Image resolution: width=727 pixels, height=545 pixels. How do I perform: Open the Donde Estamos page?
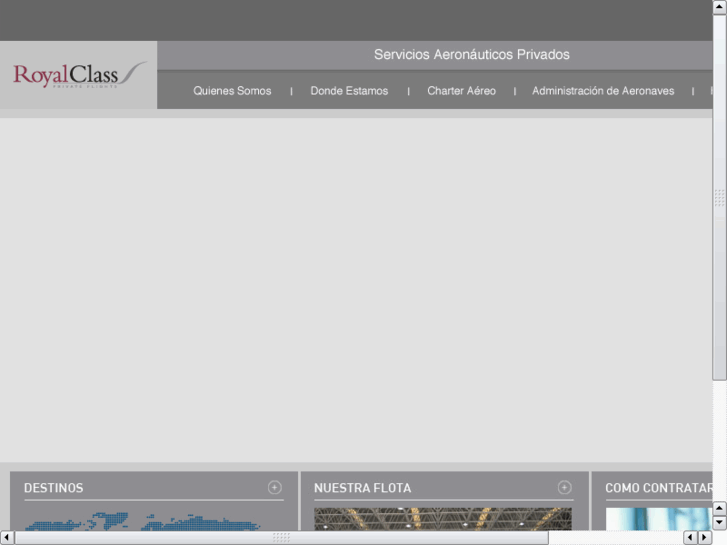click(349, 91)
